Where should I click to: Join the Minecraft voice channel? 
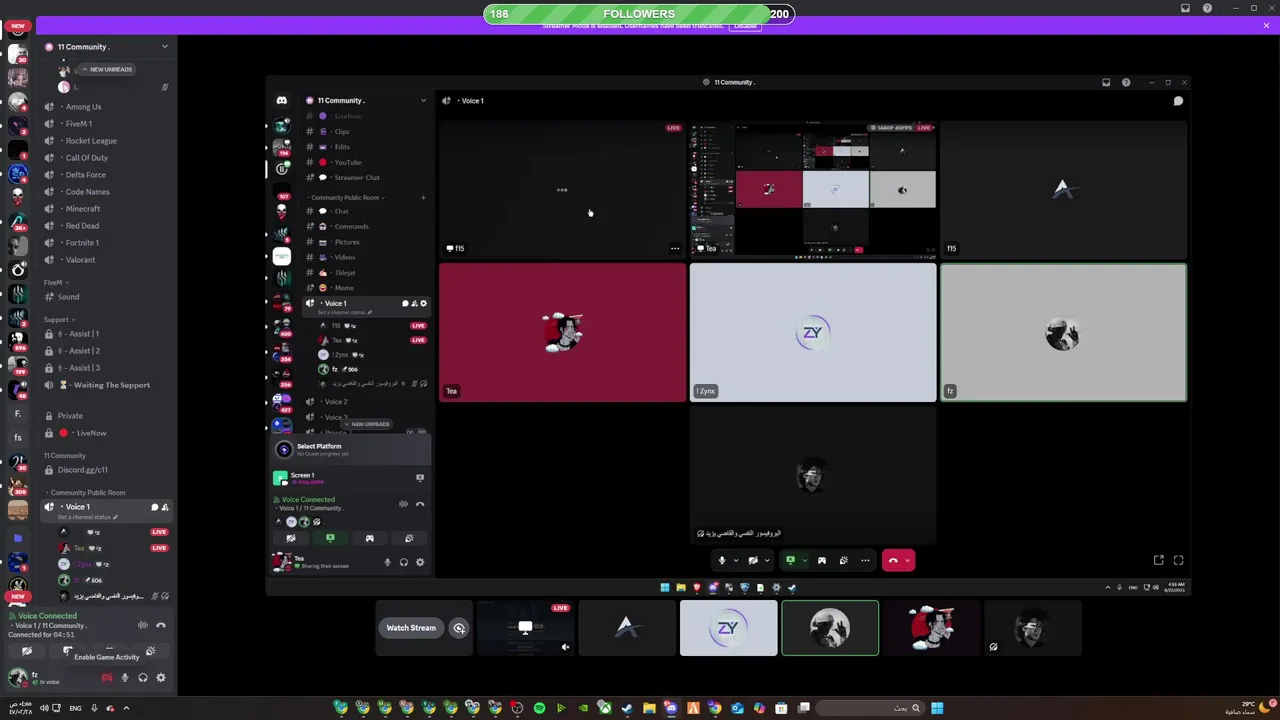[x=82, y=209]
